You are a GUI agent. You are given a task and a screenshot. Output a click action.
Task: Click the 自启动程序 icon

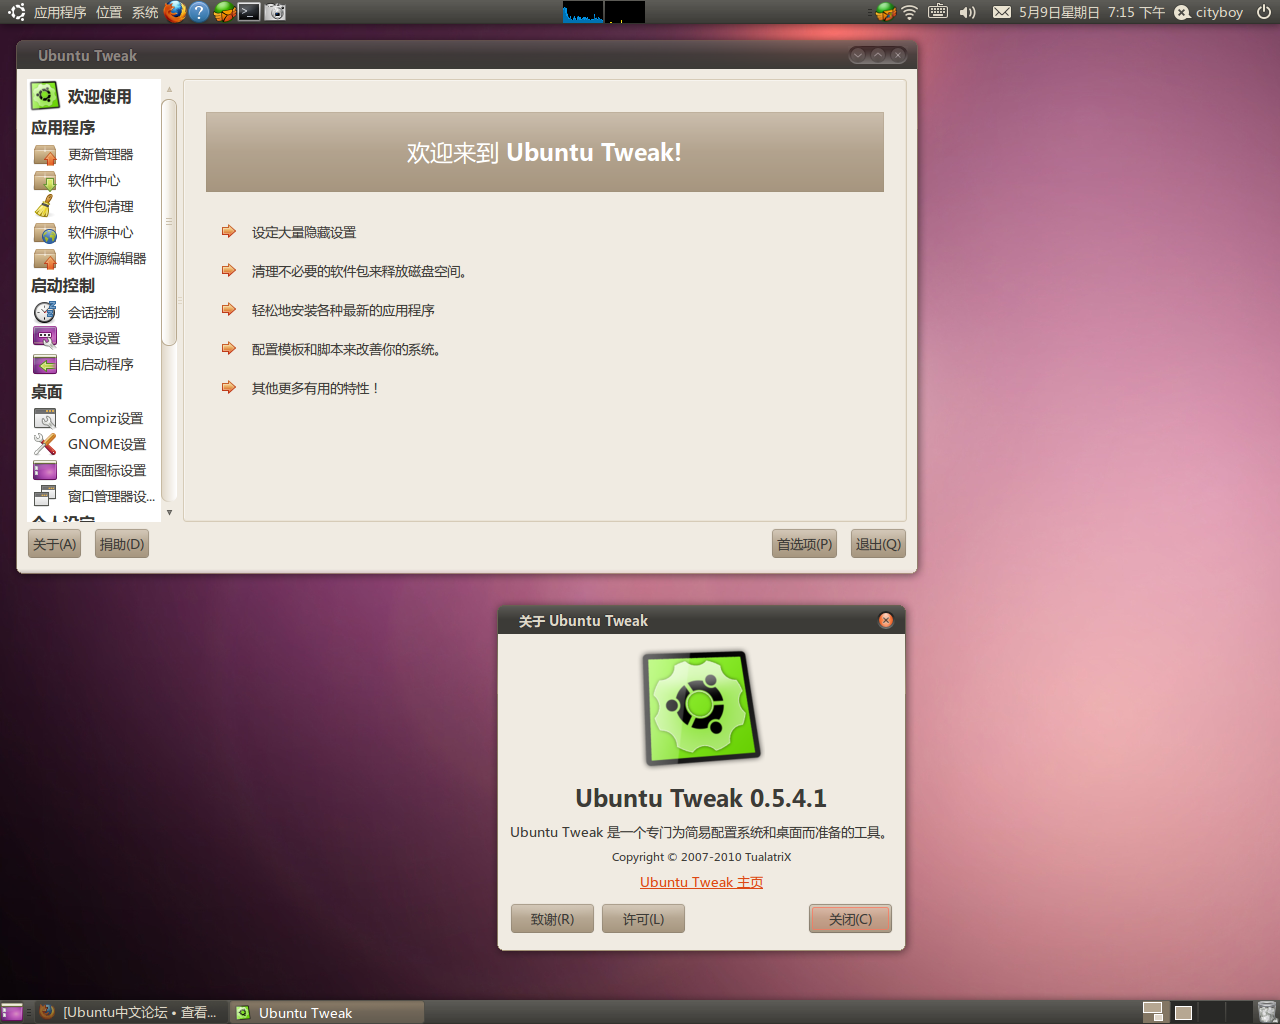pos(45,364)
